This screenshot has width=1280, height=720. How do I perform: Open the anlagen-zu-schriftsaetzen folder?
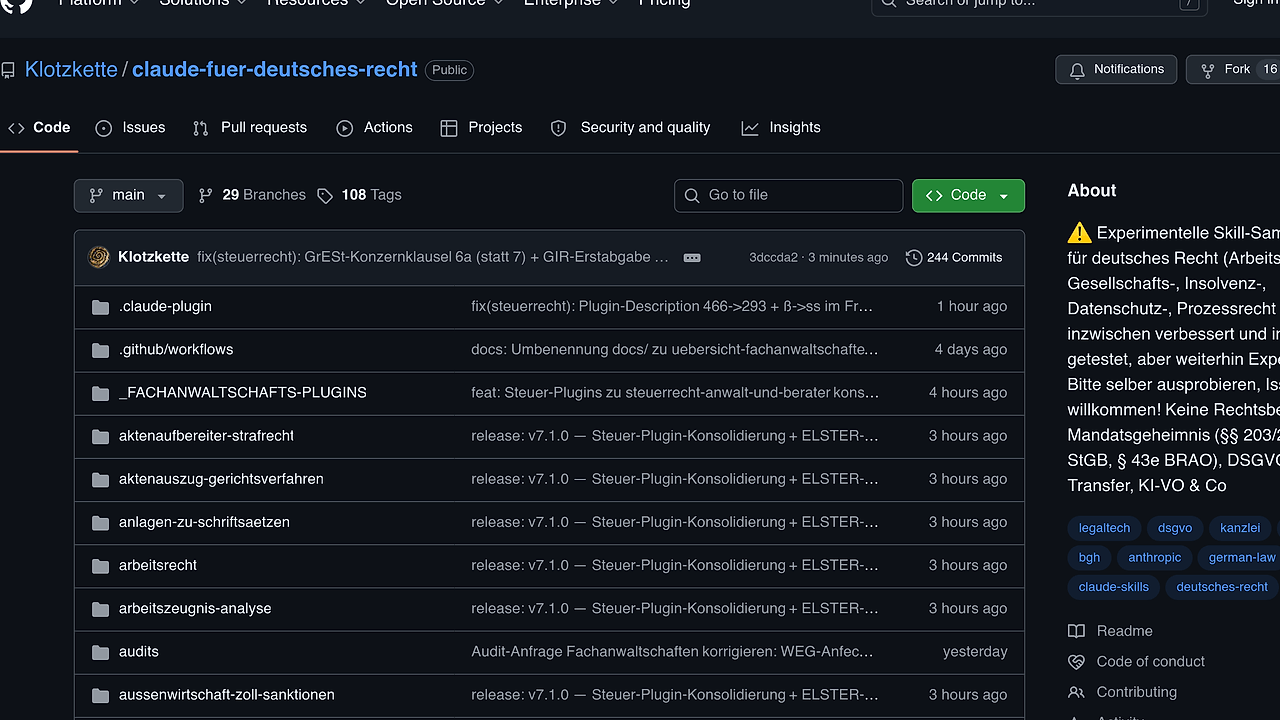point(204,521)
